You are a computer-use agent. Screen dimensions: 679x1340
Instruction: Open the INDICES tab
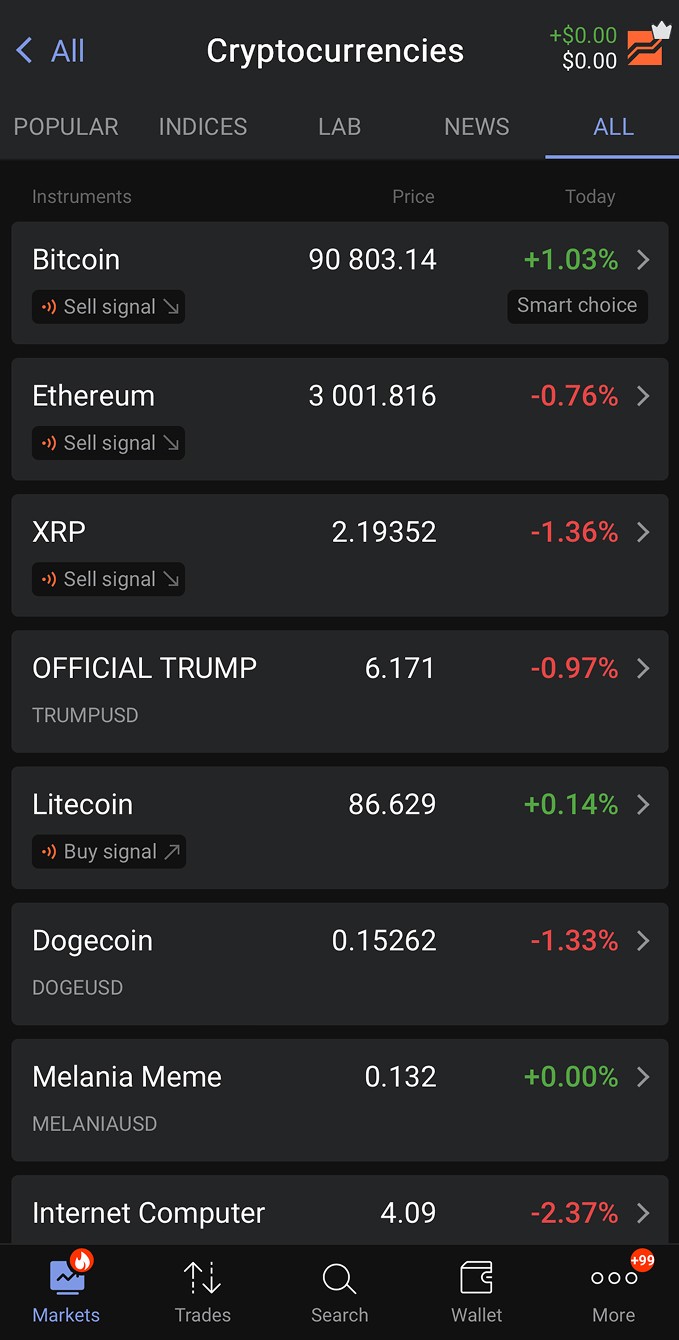pos(202,126)
